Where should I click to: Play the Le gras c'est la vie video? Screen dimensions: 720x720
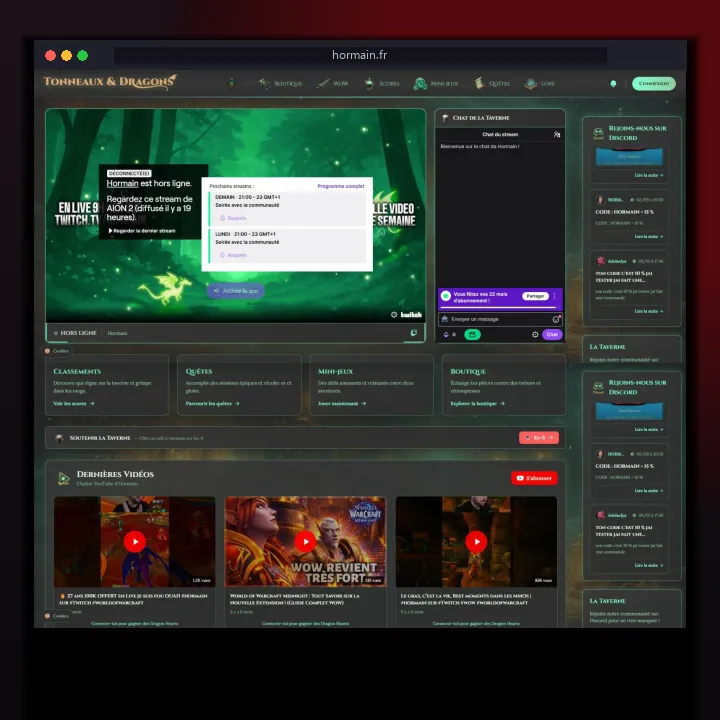pyautogui.click(x=476, y=541)
